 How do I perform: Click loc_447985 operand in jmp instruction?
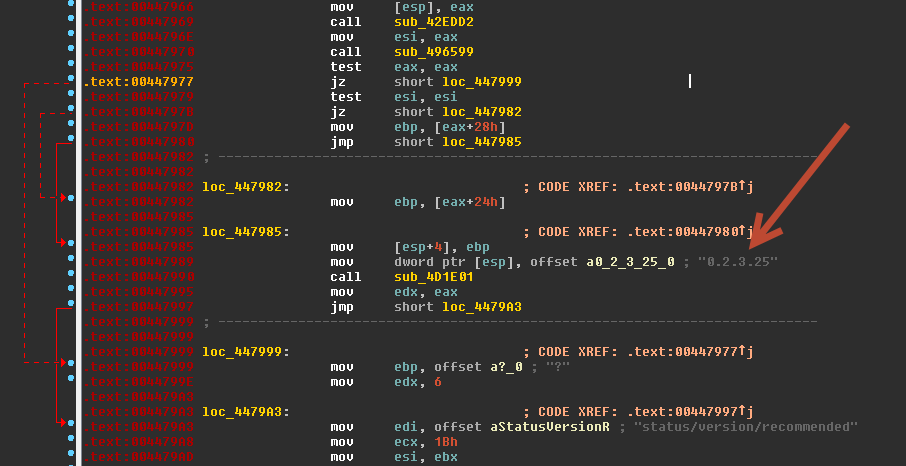[x=482, y=142]
